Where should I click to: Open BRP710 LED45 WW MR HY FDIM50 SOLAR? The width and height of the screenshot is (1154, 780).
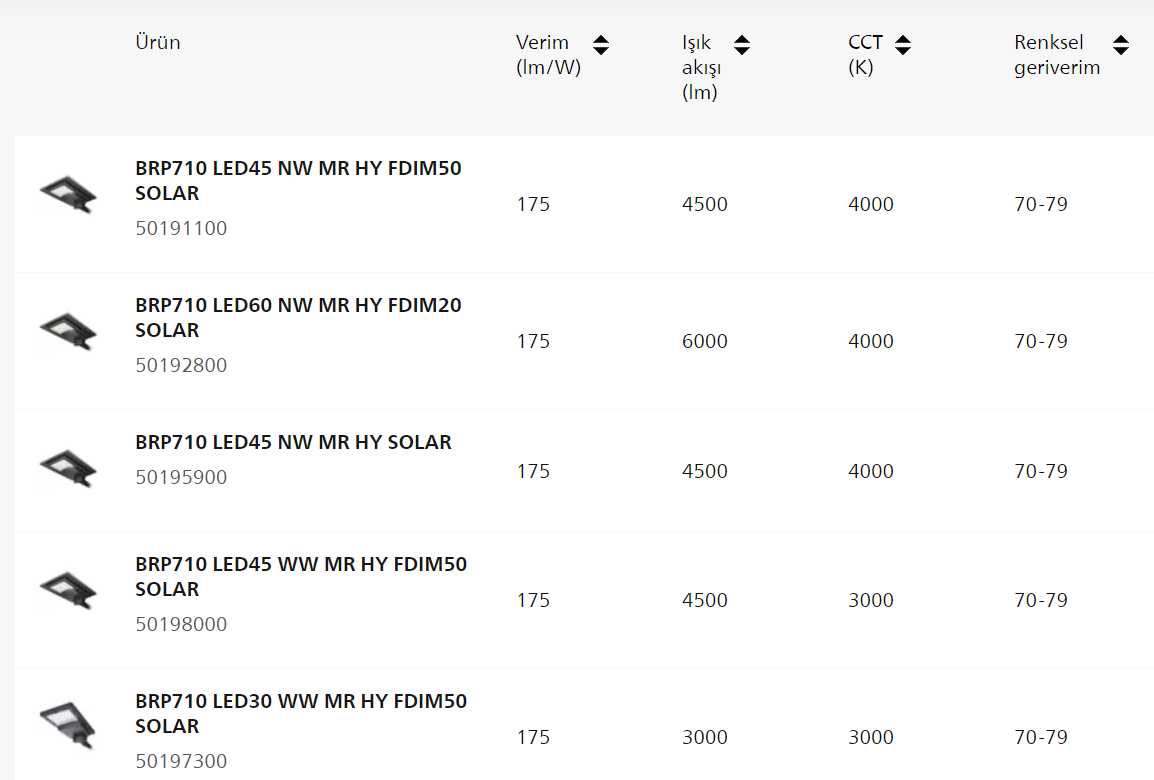click(x=301, y=576)
